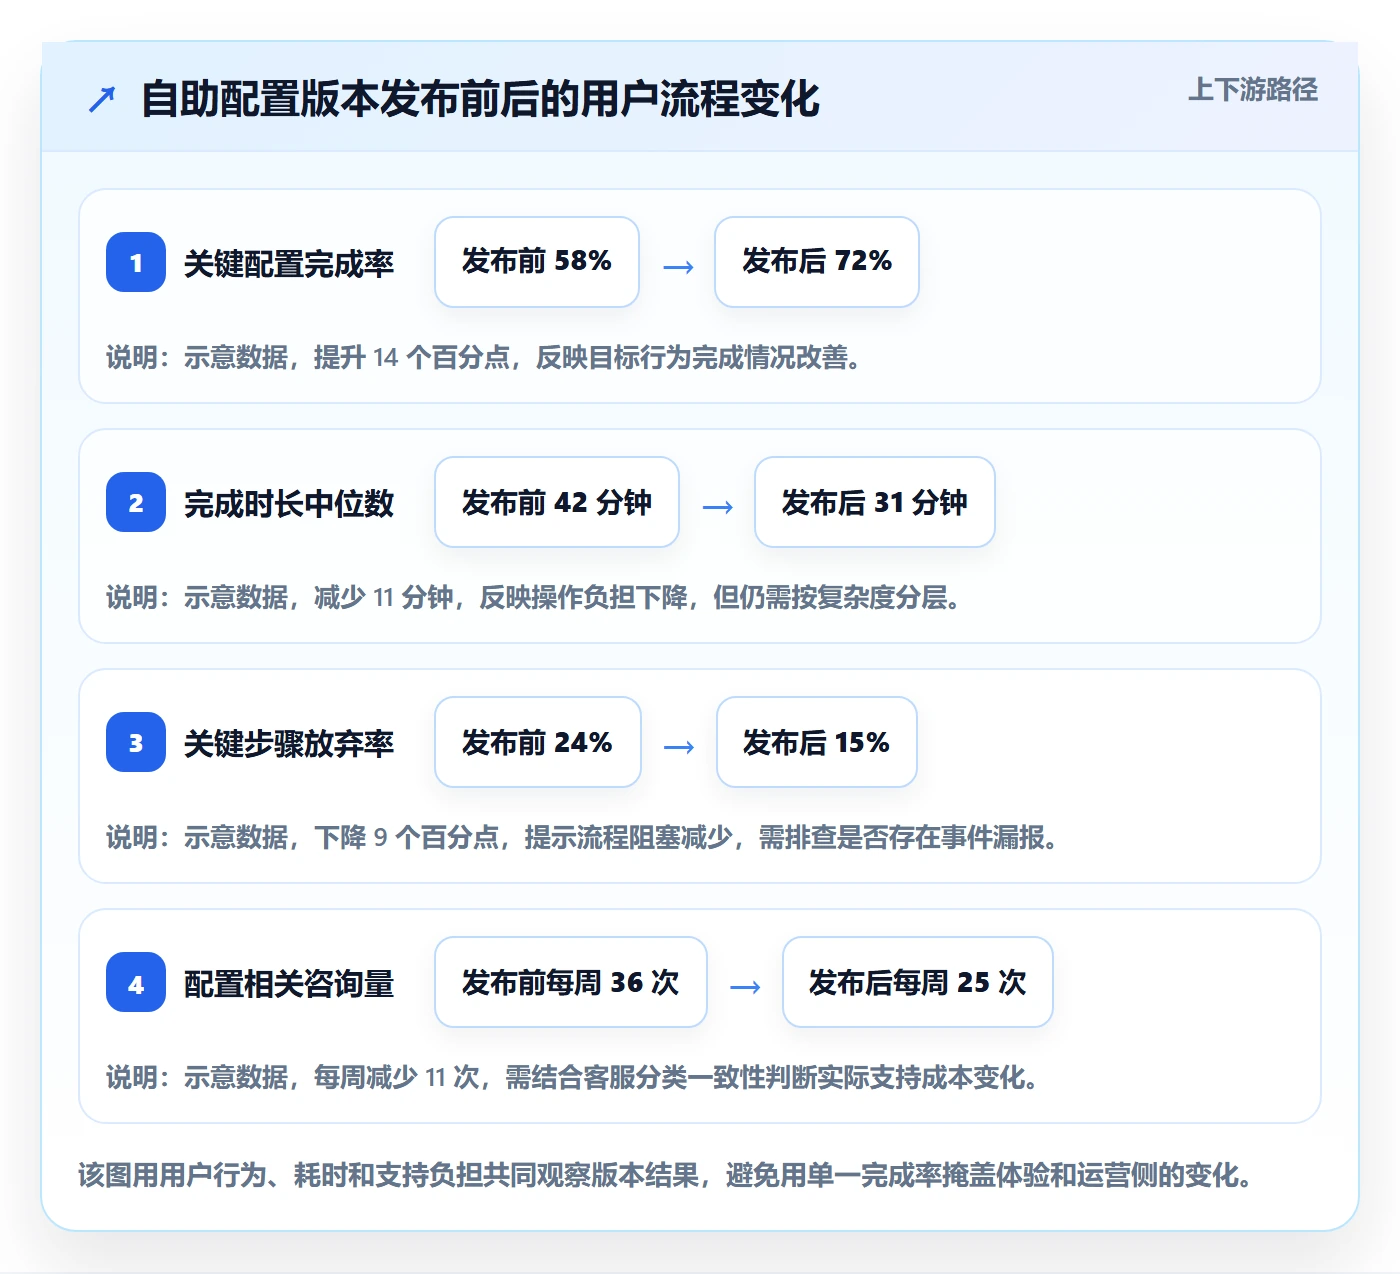This screenshot has width=1400, height=1274.
Task: Click the note about 每周减少 11 次
Action: point(573,1077)
